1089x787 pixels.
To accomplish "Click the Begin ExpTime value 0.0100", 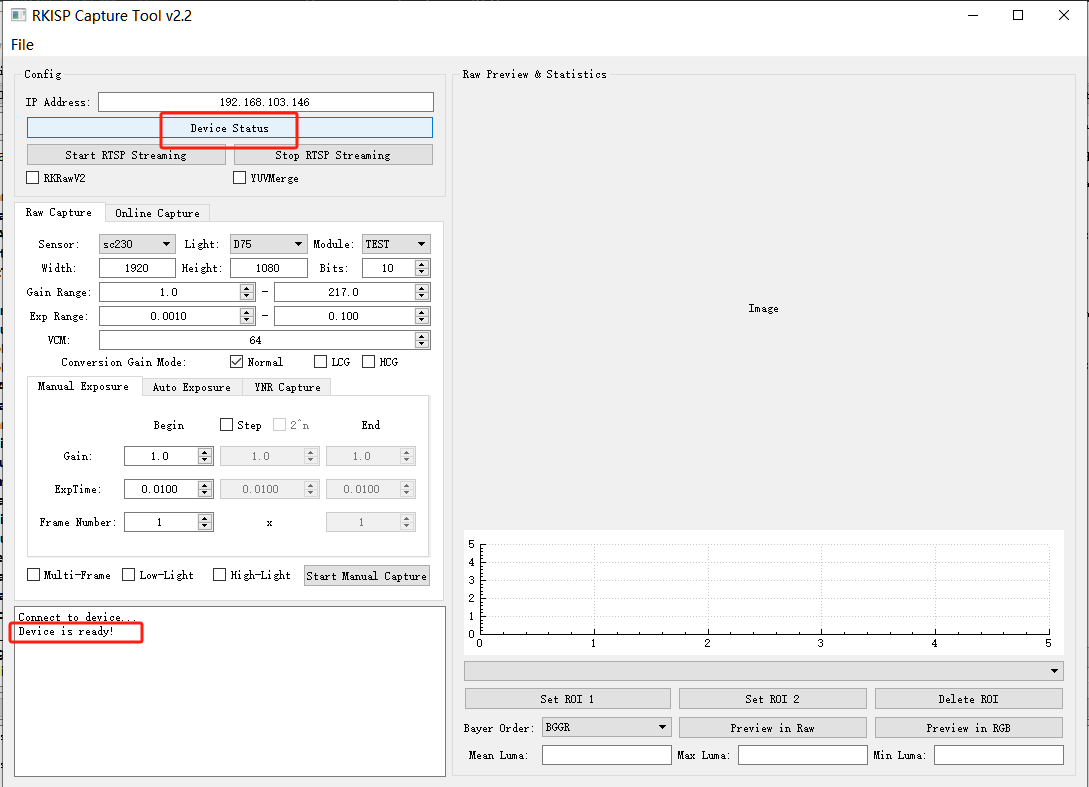I will point(160,489).
